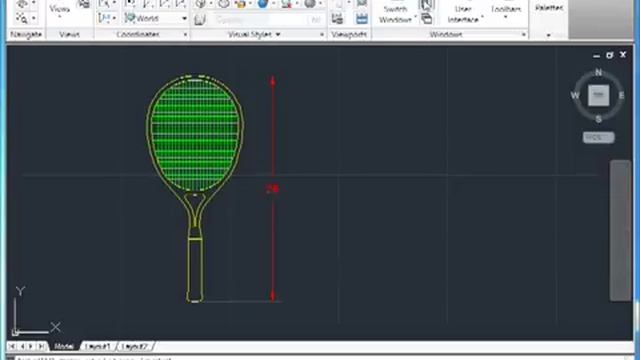The height and width of the screenshot is (360, 640).
Task: Go to next layout tab arrow
Action: coord(31,346)
